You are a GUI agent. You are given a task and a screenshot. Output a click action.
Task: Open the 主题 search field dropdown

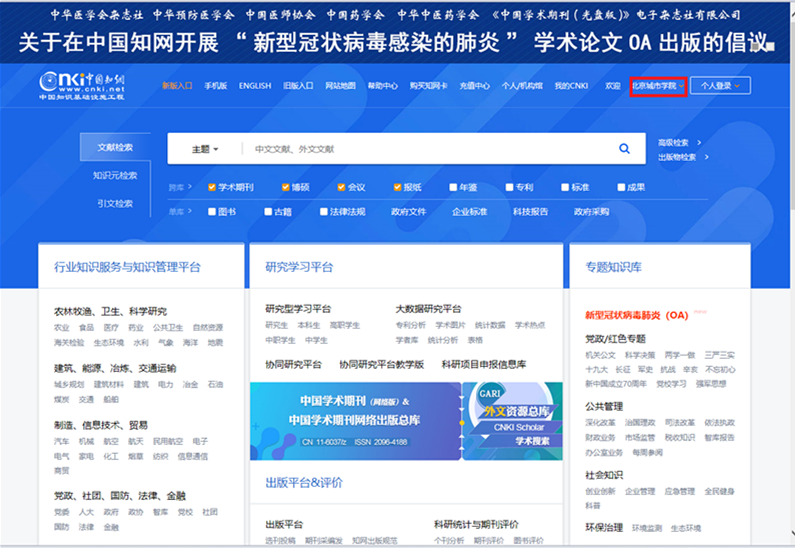[x=205, y=149]
